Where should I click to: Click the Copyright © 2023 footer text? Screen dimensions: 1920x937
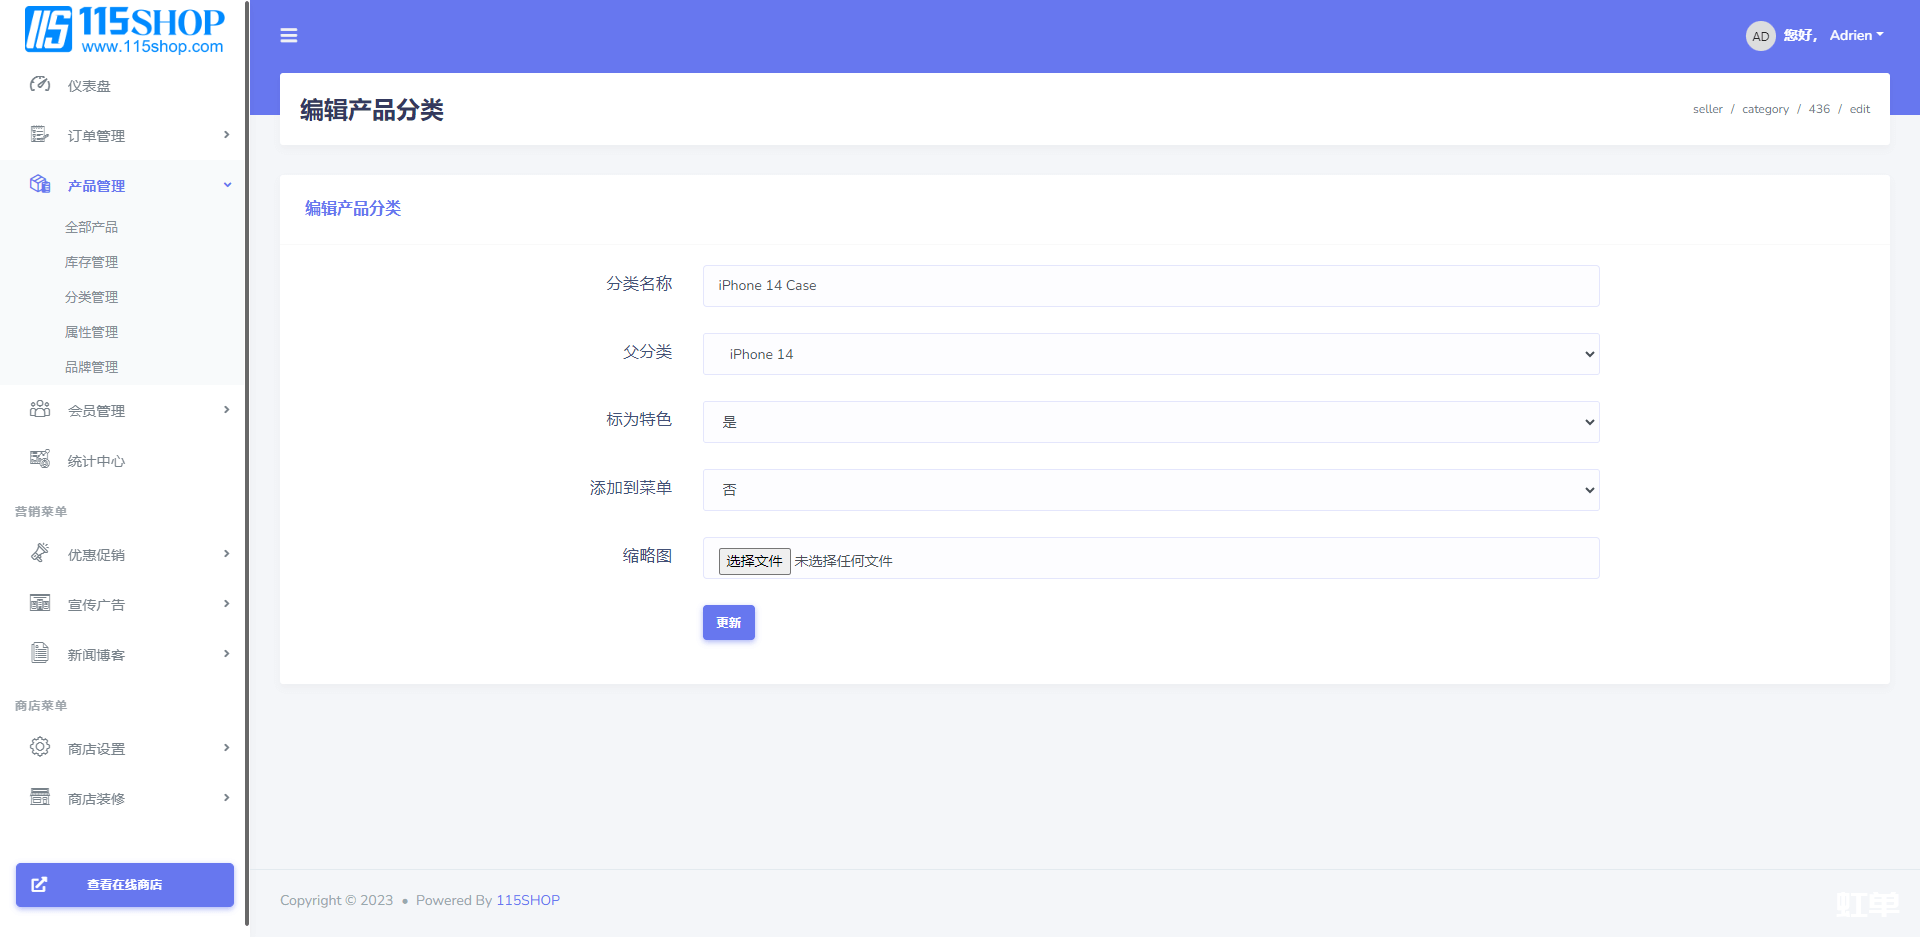(x=336, y=900)
